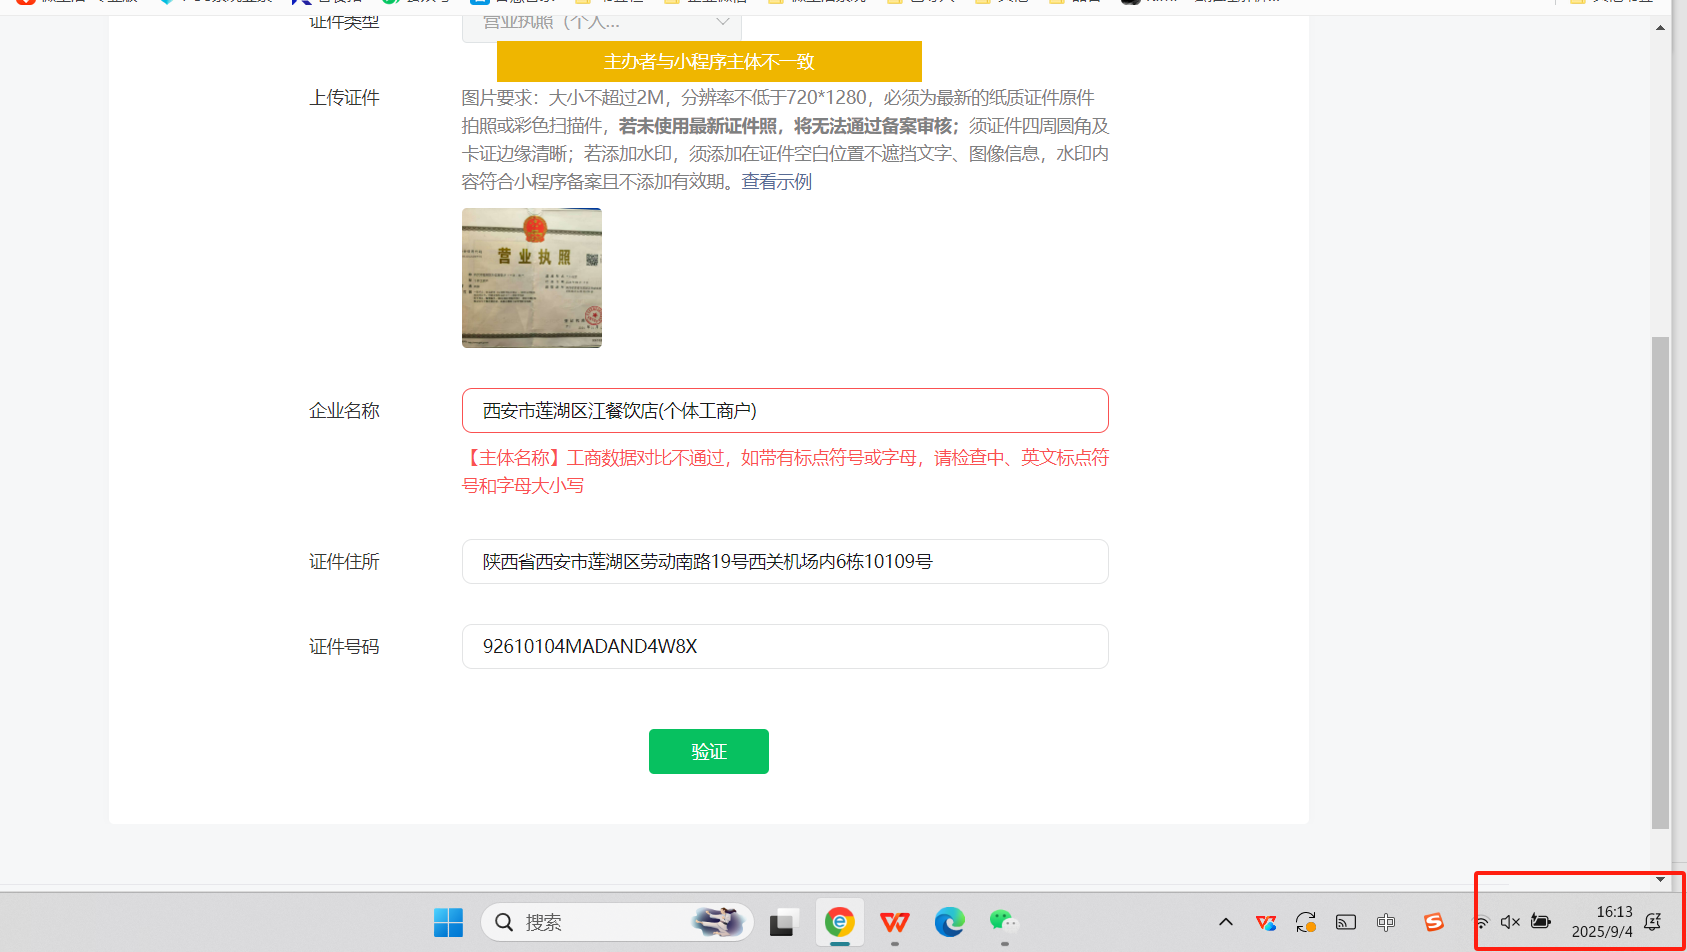Focus the 企业名称 input field

click(x=785, y=411)
